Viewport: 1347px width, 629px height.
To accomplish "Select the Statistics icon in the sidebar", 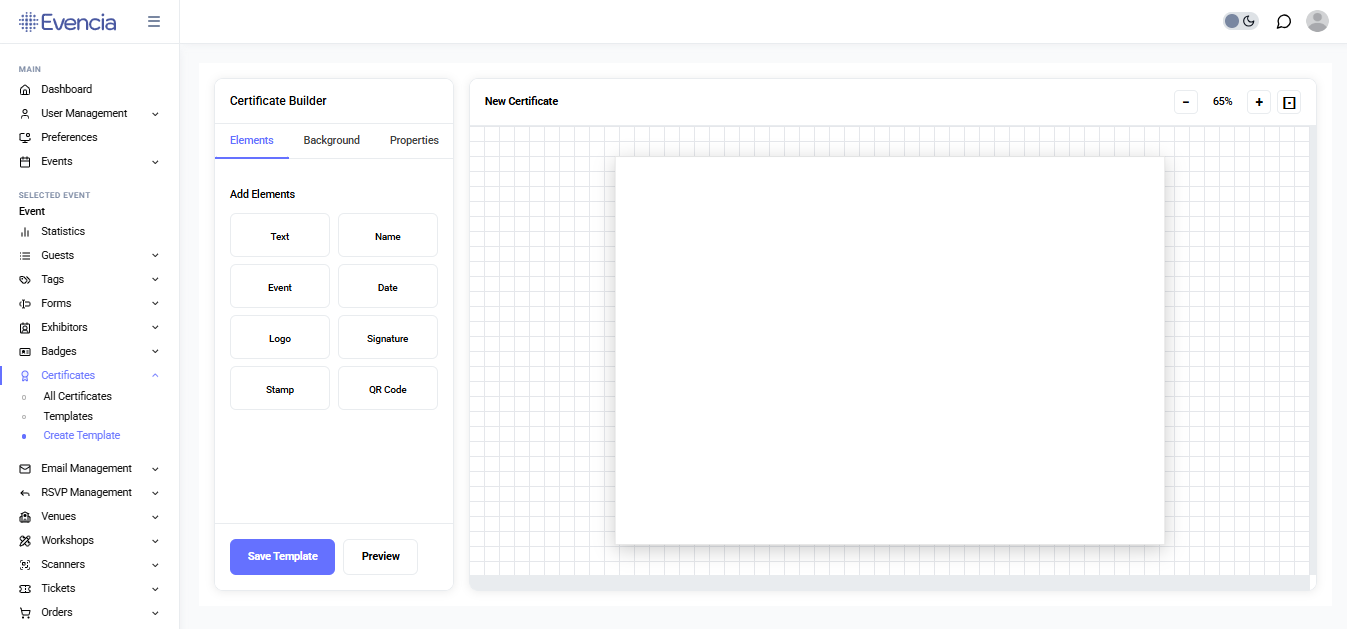I will click(24, 231).
